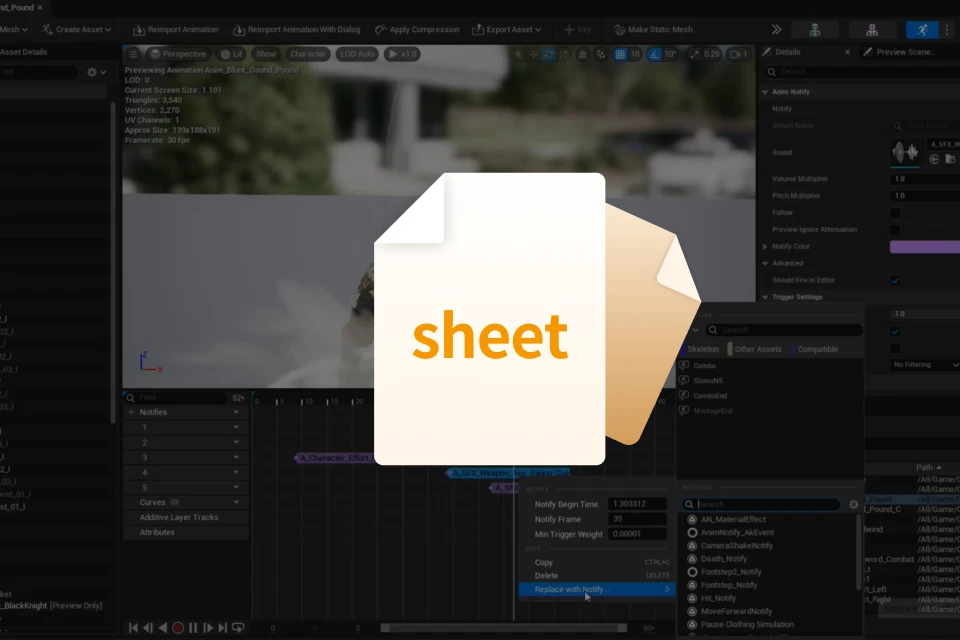Open the Create Asset dropdown

click(x=77, y=29)
